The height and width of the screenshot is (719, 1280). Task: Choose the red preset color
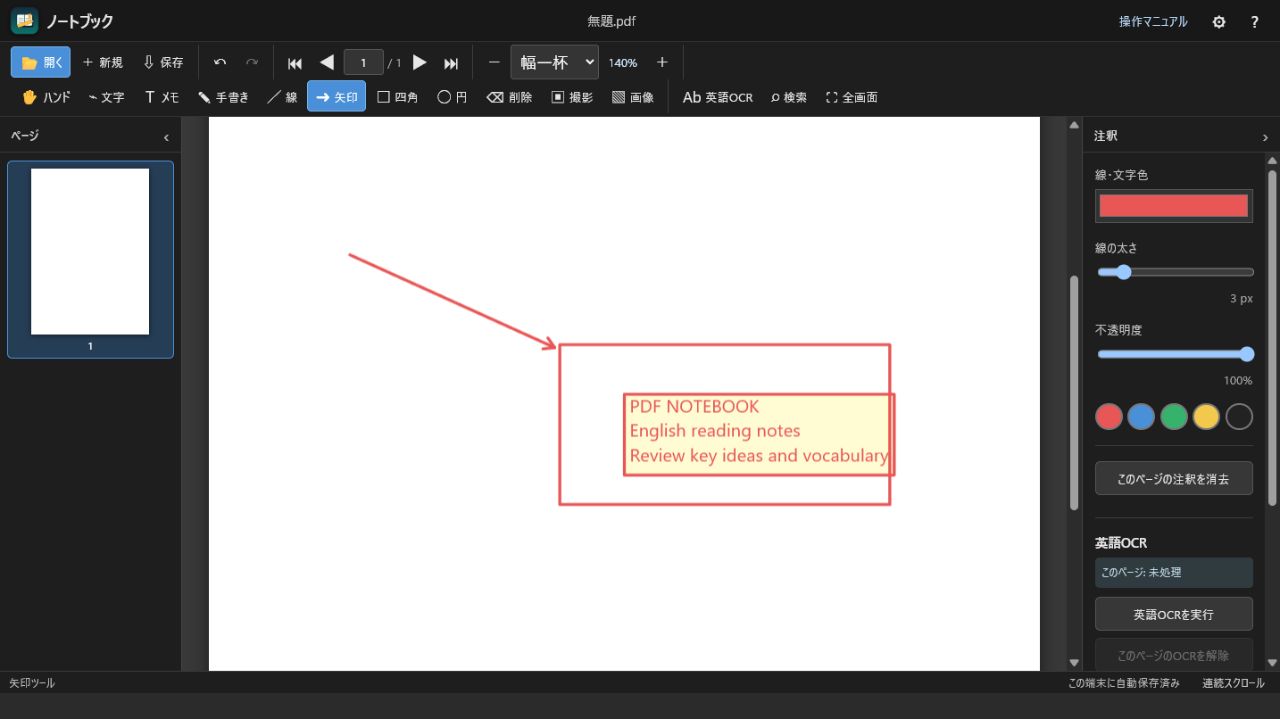coord(1109,417)
